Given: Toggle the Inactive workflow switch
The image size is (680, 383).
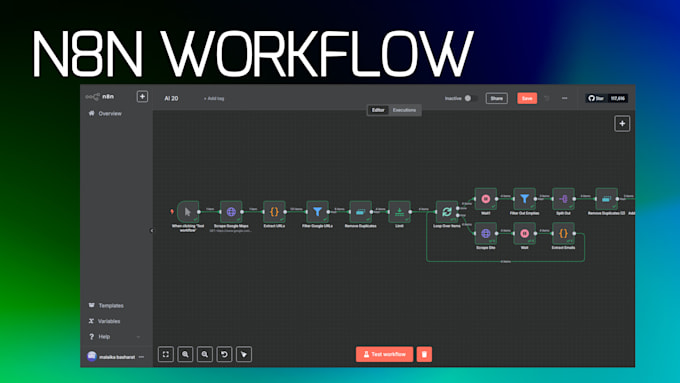Looking at the screenshot, I should (471, 98).
